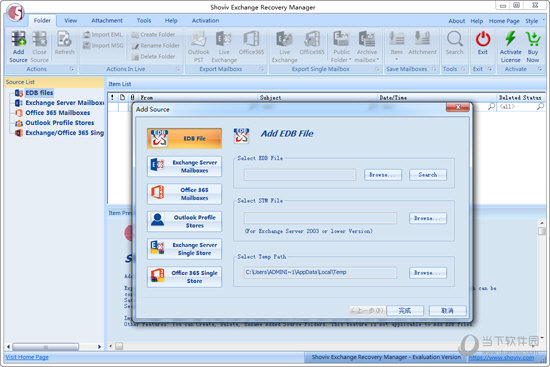Open the Attachment ribbon tab

(107, 21)
